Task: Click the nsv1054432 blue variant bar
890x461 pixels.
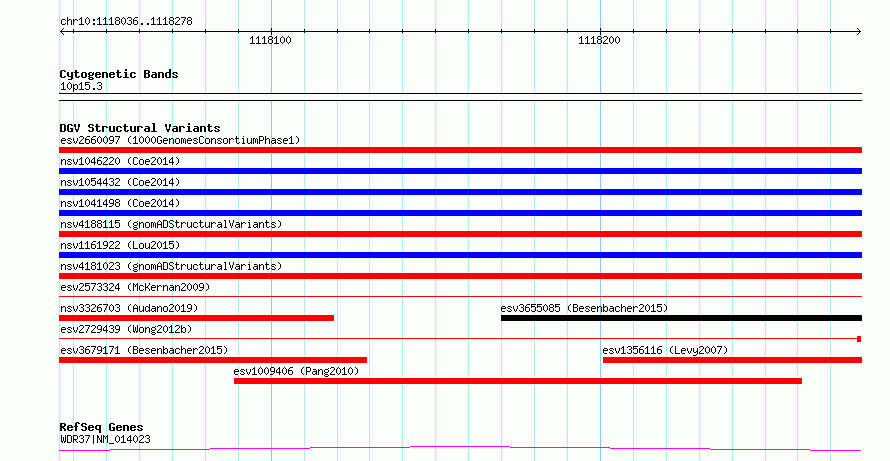Action: 460,192
